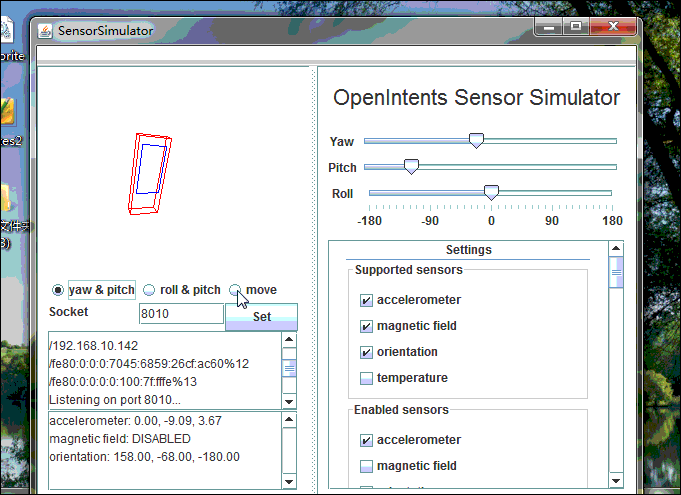Image resolution: width=681 pixels, height=495 pixels.
Task: Click the 'OpenIntents Sensor Simulator' heading
Action: (x=476, y=97)
